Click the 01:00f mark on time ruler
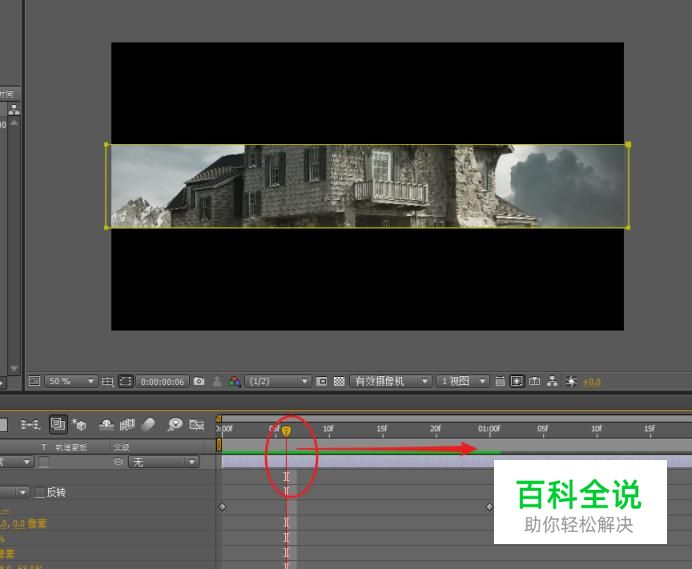692x569 pixels. (x=489, y=429)
